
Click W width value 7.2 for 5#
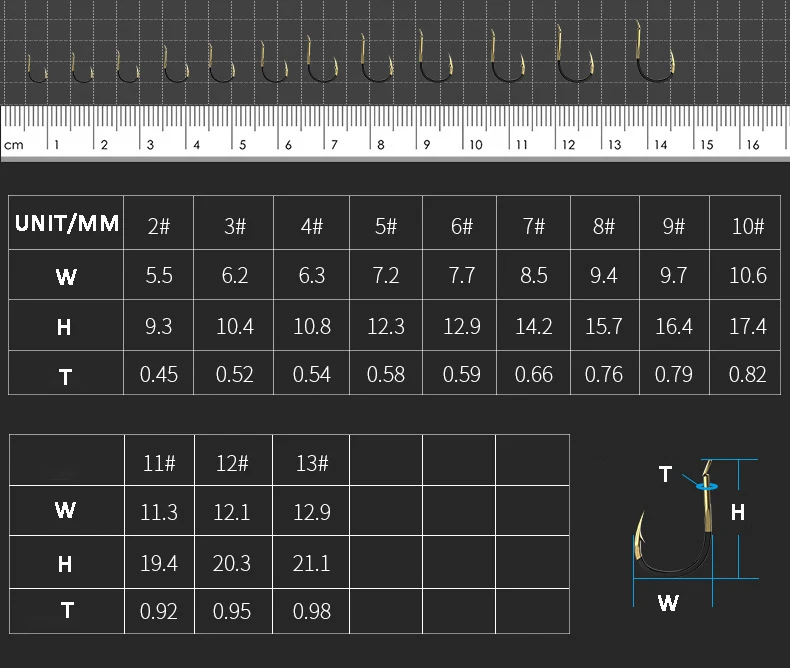tap(386, 276)
